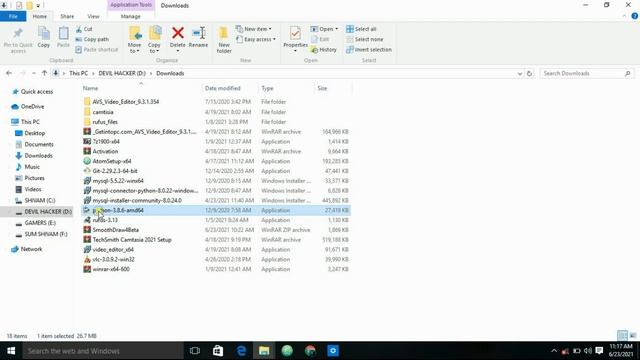Screen dimensions: 640x360
Task: Click Select none
Action: pos(364,39)
